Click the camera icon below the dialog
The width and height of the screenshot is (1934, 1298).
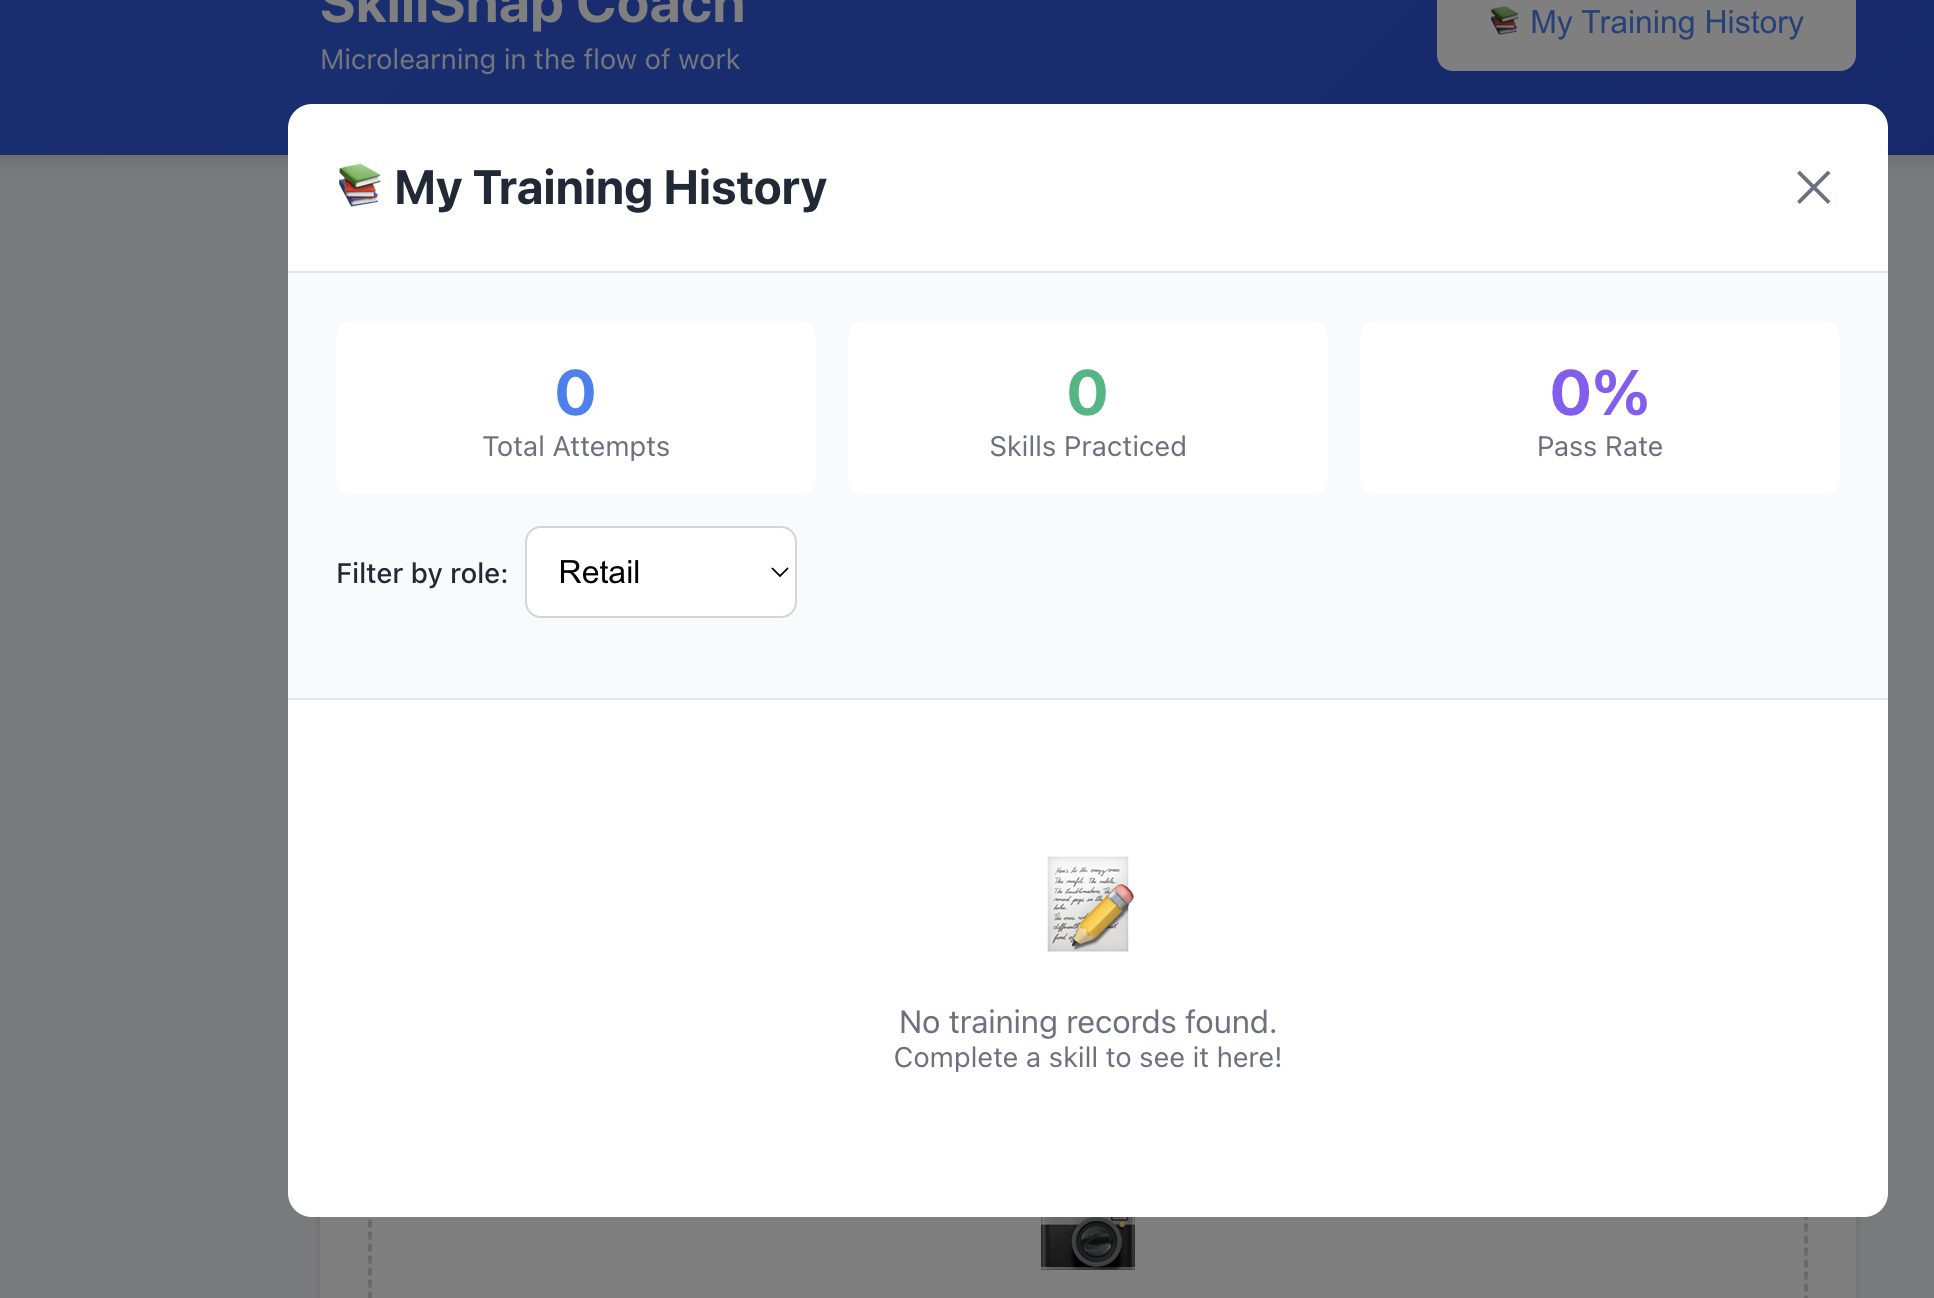coord(1087,1243)
